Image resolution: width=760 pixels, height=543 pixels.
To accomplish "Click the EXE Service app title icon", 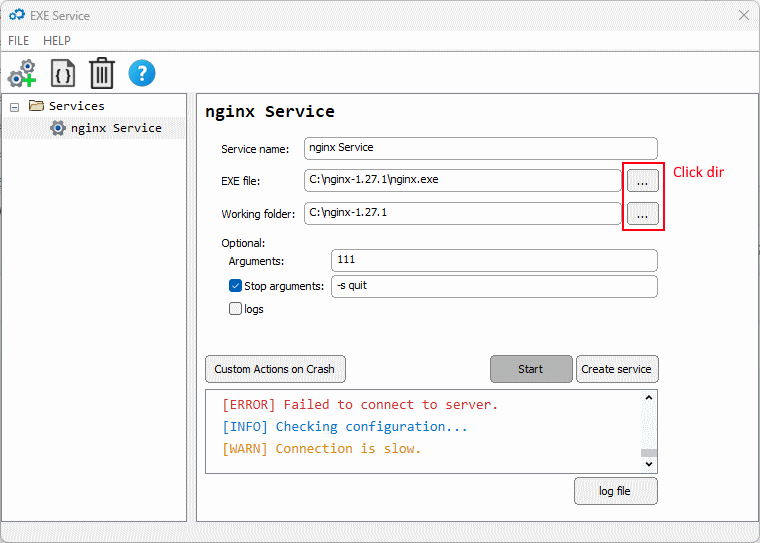I will point(16,15).
